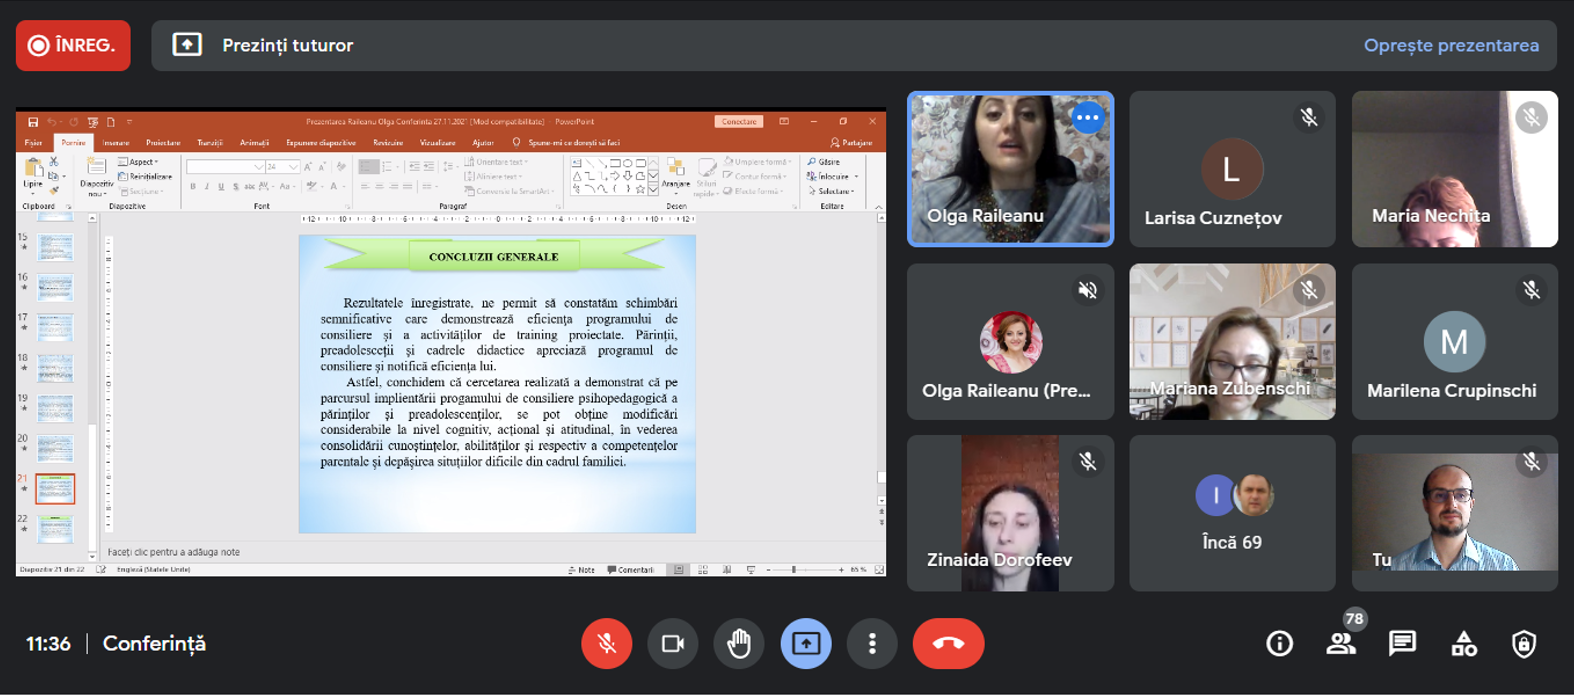Click the red hang up call button
Image resolution: width=1574 pixels, height=695 pixels.
948,644
